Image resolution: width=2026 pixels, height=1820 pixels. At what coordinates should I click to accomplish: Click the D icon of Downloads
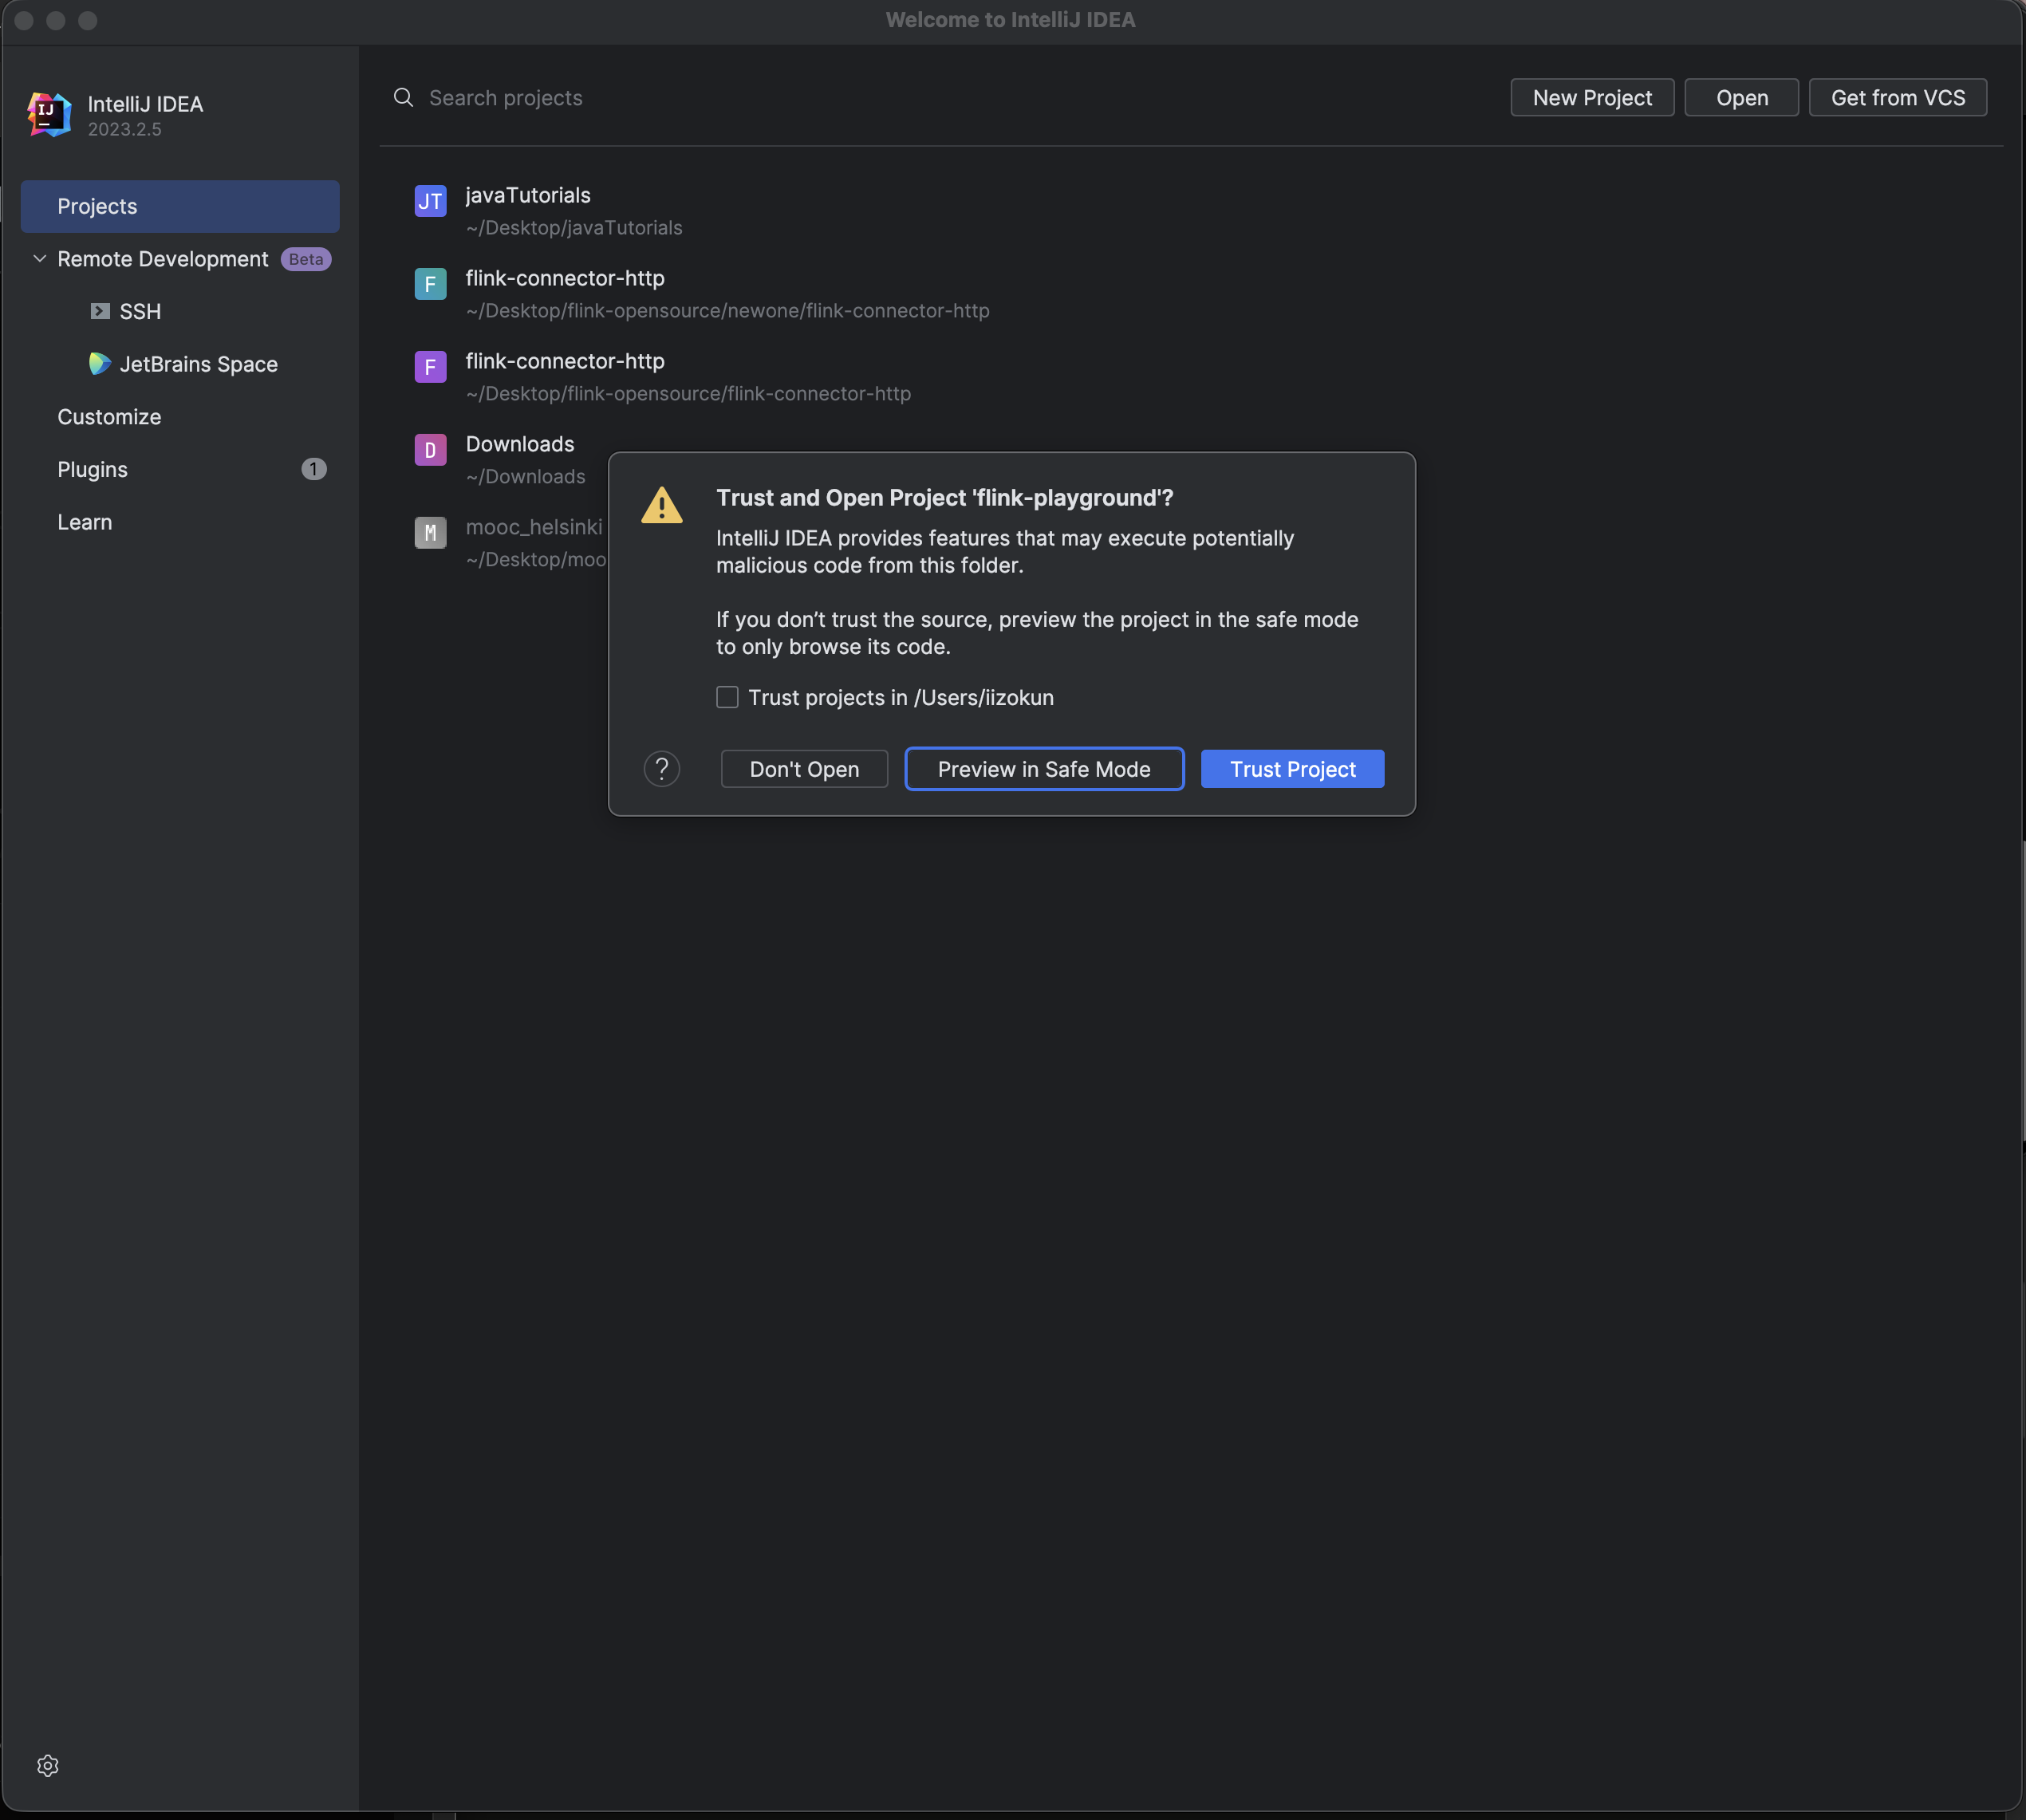430,450
